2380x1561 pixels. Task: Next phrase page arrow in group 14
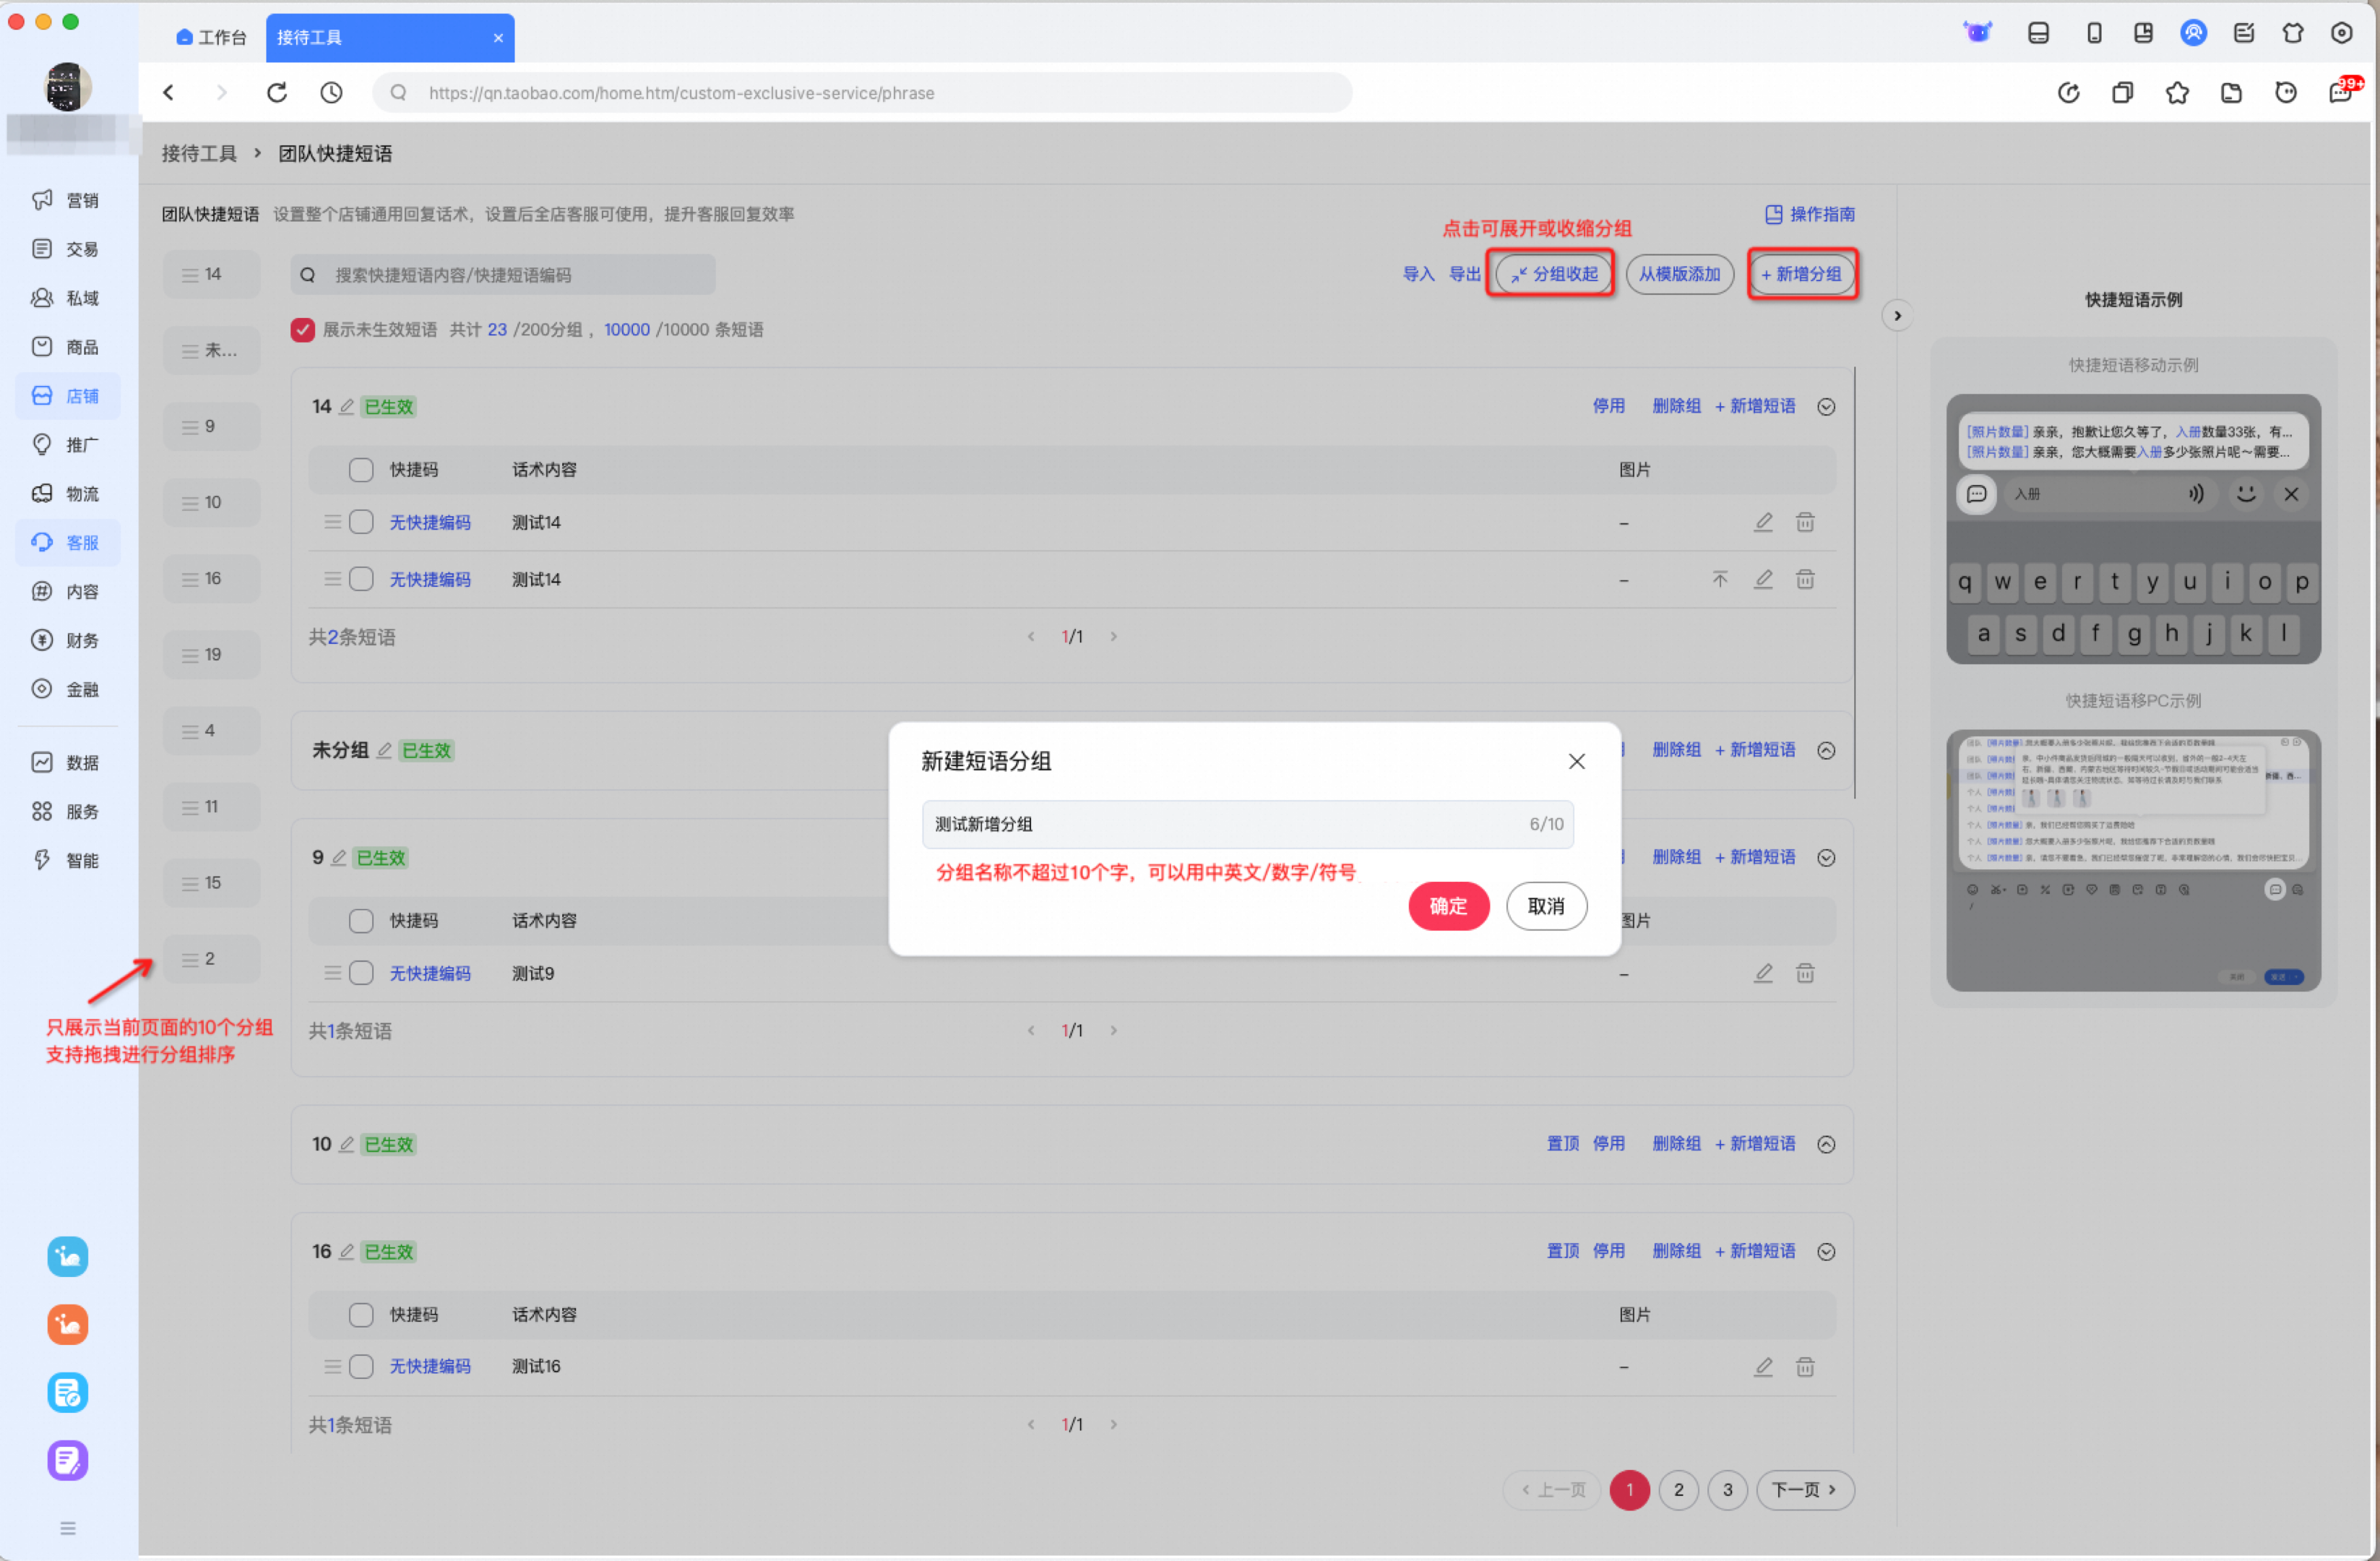1113,637
